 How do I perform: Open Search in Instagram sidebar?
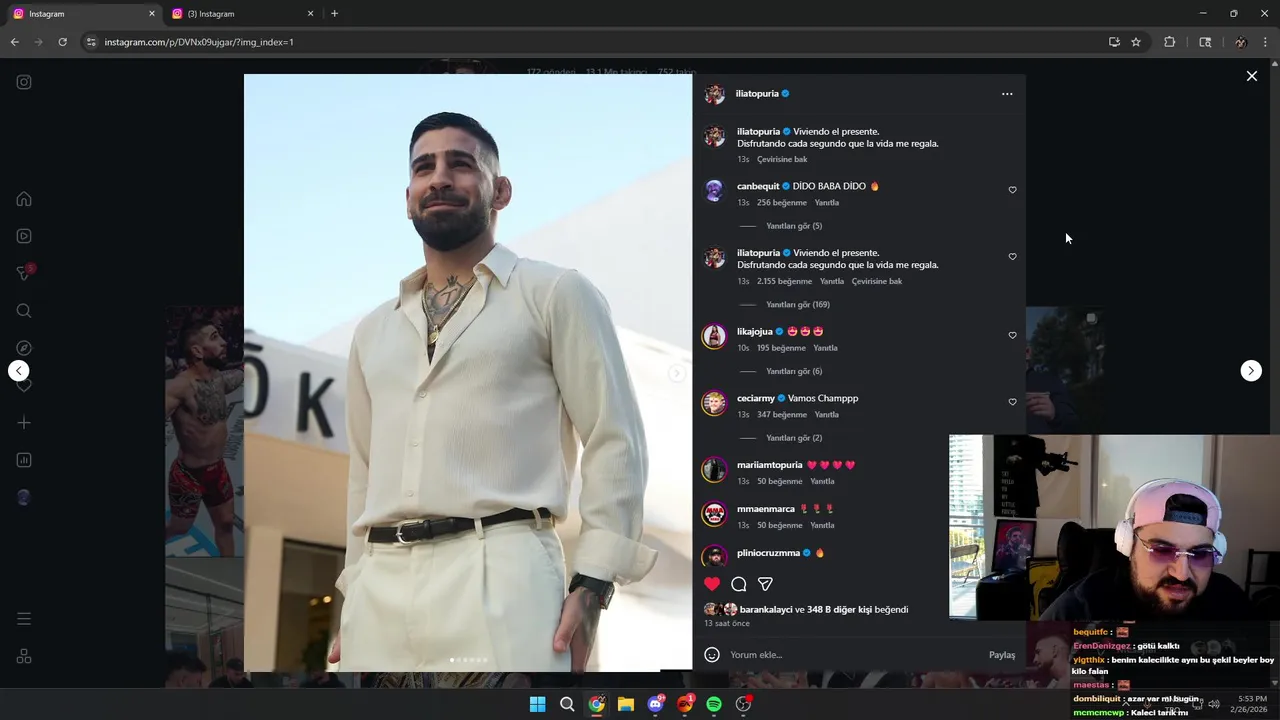24,311
